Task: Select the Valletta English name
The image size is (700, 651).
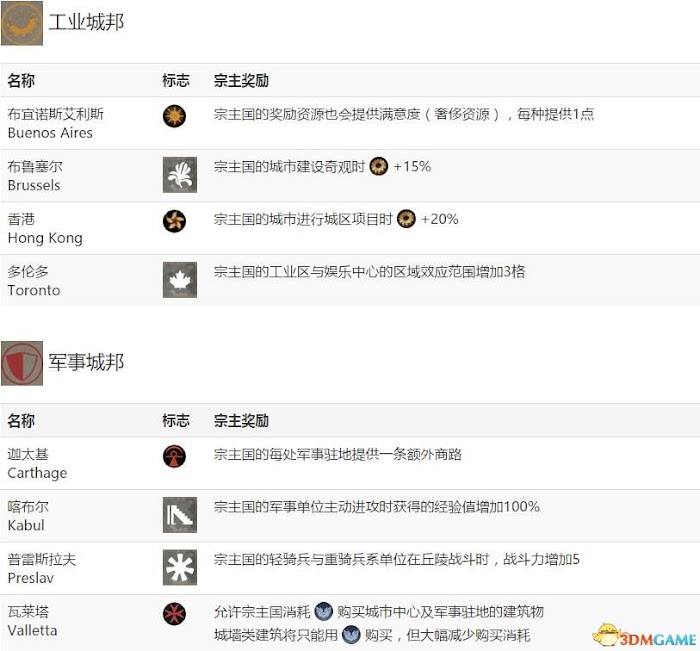Action: coord(32,630)
